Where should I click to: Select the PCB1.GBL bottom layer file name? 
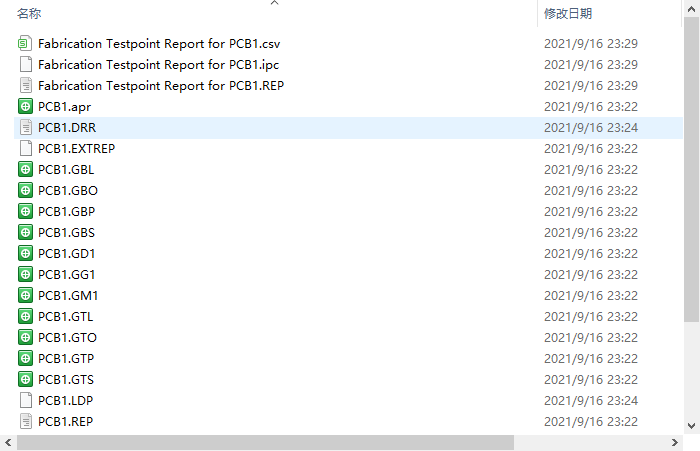pyautogui.click(x=66, y=170)
